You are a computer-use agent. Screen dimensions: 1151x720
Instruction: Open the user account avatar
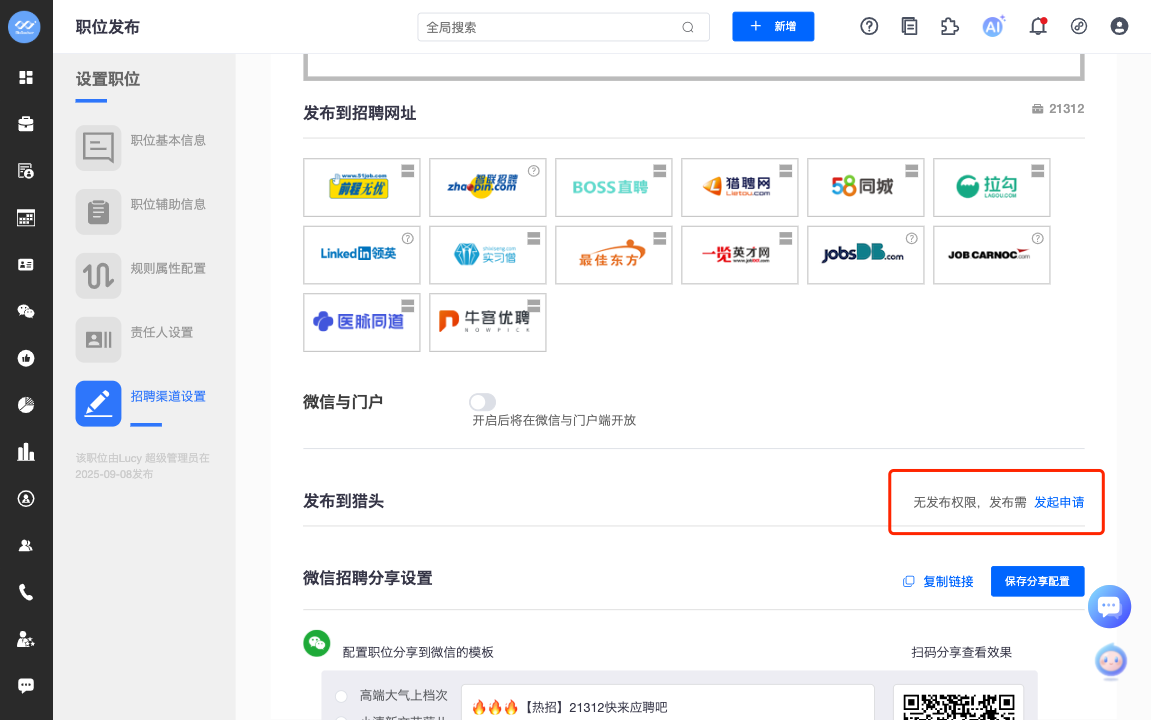pos(1119,26)
